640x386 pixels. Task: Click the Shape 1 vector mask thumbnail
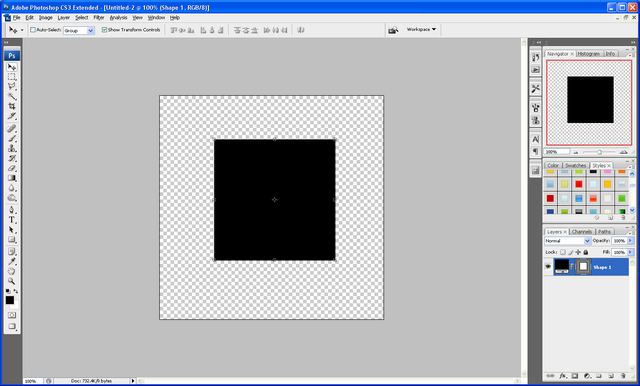tap(583, 267)
